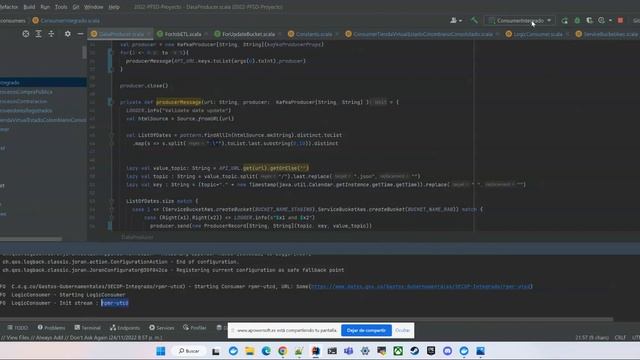Open the project panel gear settings
This screenshot has height=360, width=640.
pos(68,34)
